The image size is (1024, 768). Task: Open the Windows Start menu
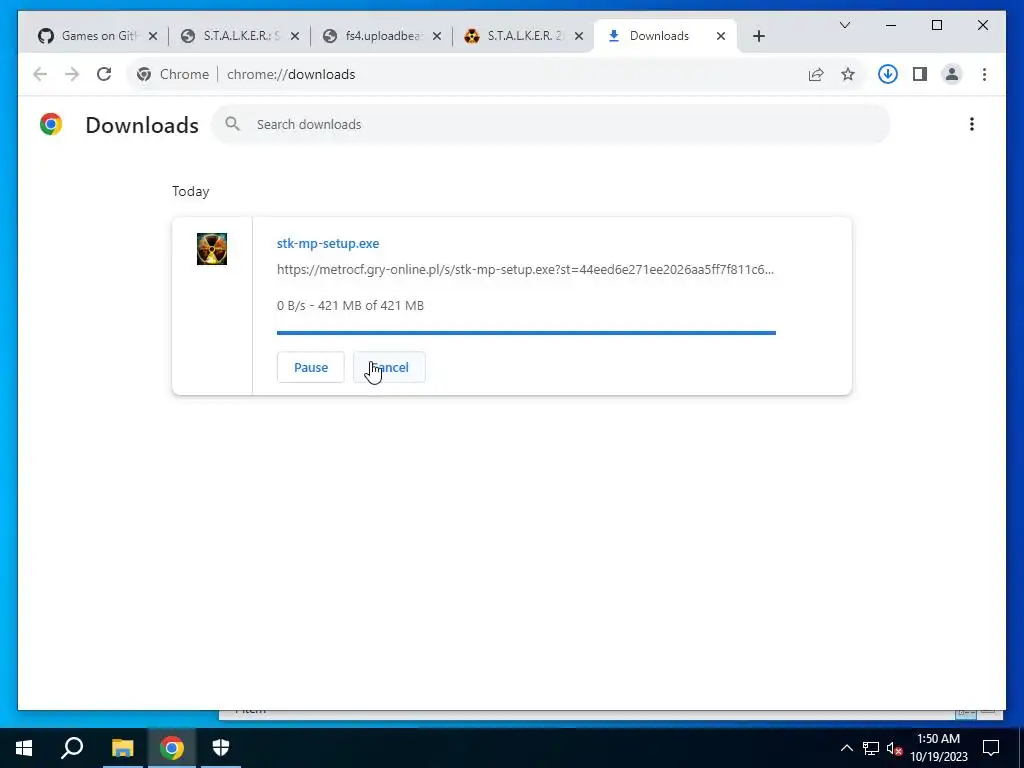coord(24,748)
